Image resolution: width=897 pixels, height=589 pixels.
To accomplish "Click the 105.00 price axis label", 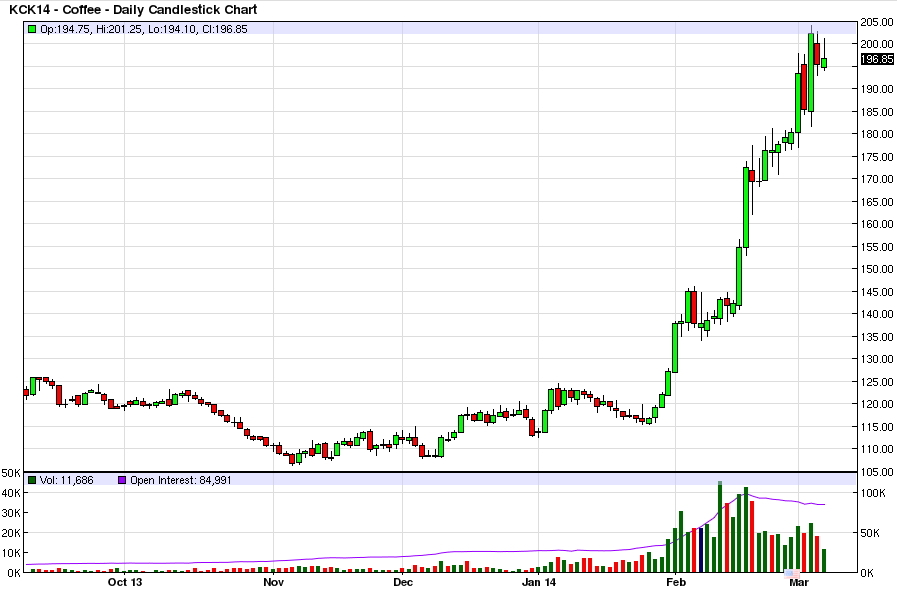I will [x=877, y=472].
